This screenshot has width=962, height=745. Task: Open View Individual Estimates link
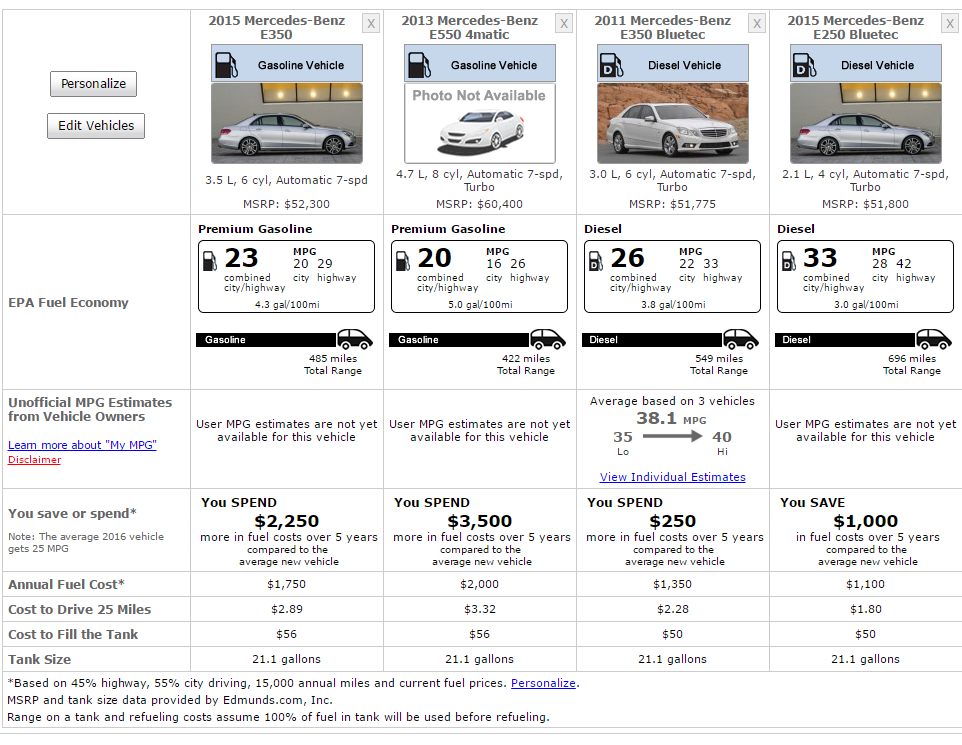672,477
